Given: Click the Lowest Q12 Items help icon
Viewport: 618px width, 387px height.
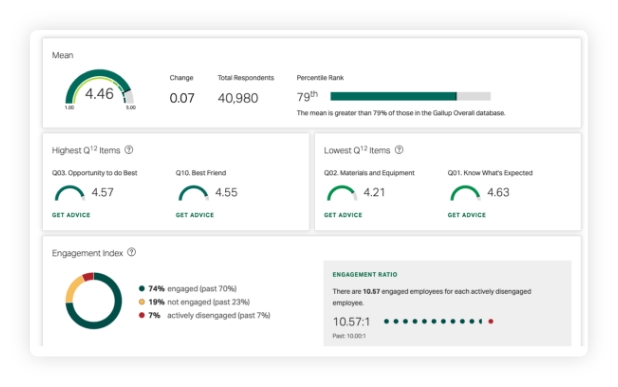Looking at the screenshot, I should [399, 150].
